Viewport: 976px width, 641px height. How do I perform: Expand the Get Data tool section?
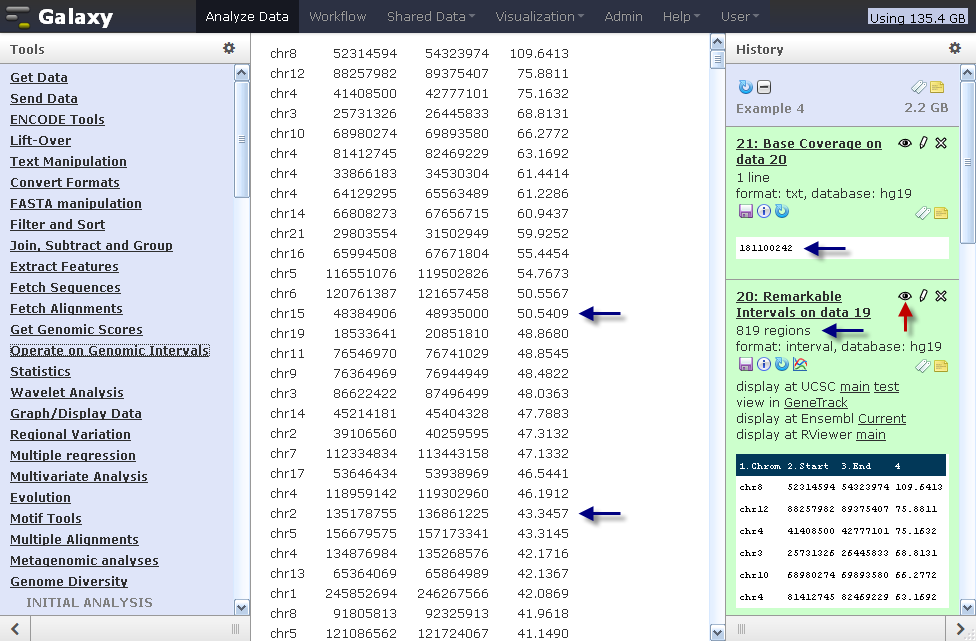39,77
